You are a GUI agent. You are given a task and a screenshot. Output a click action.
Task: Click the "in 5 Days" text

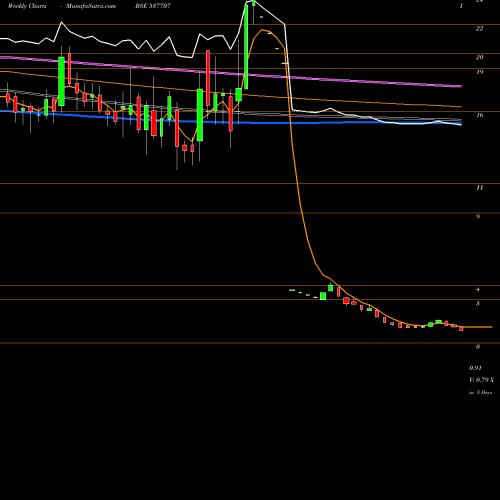point(481,393)
